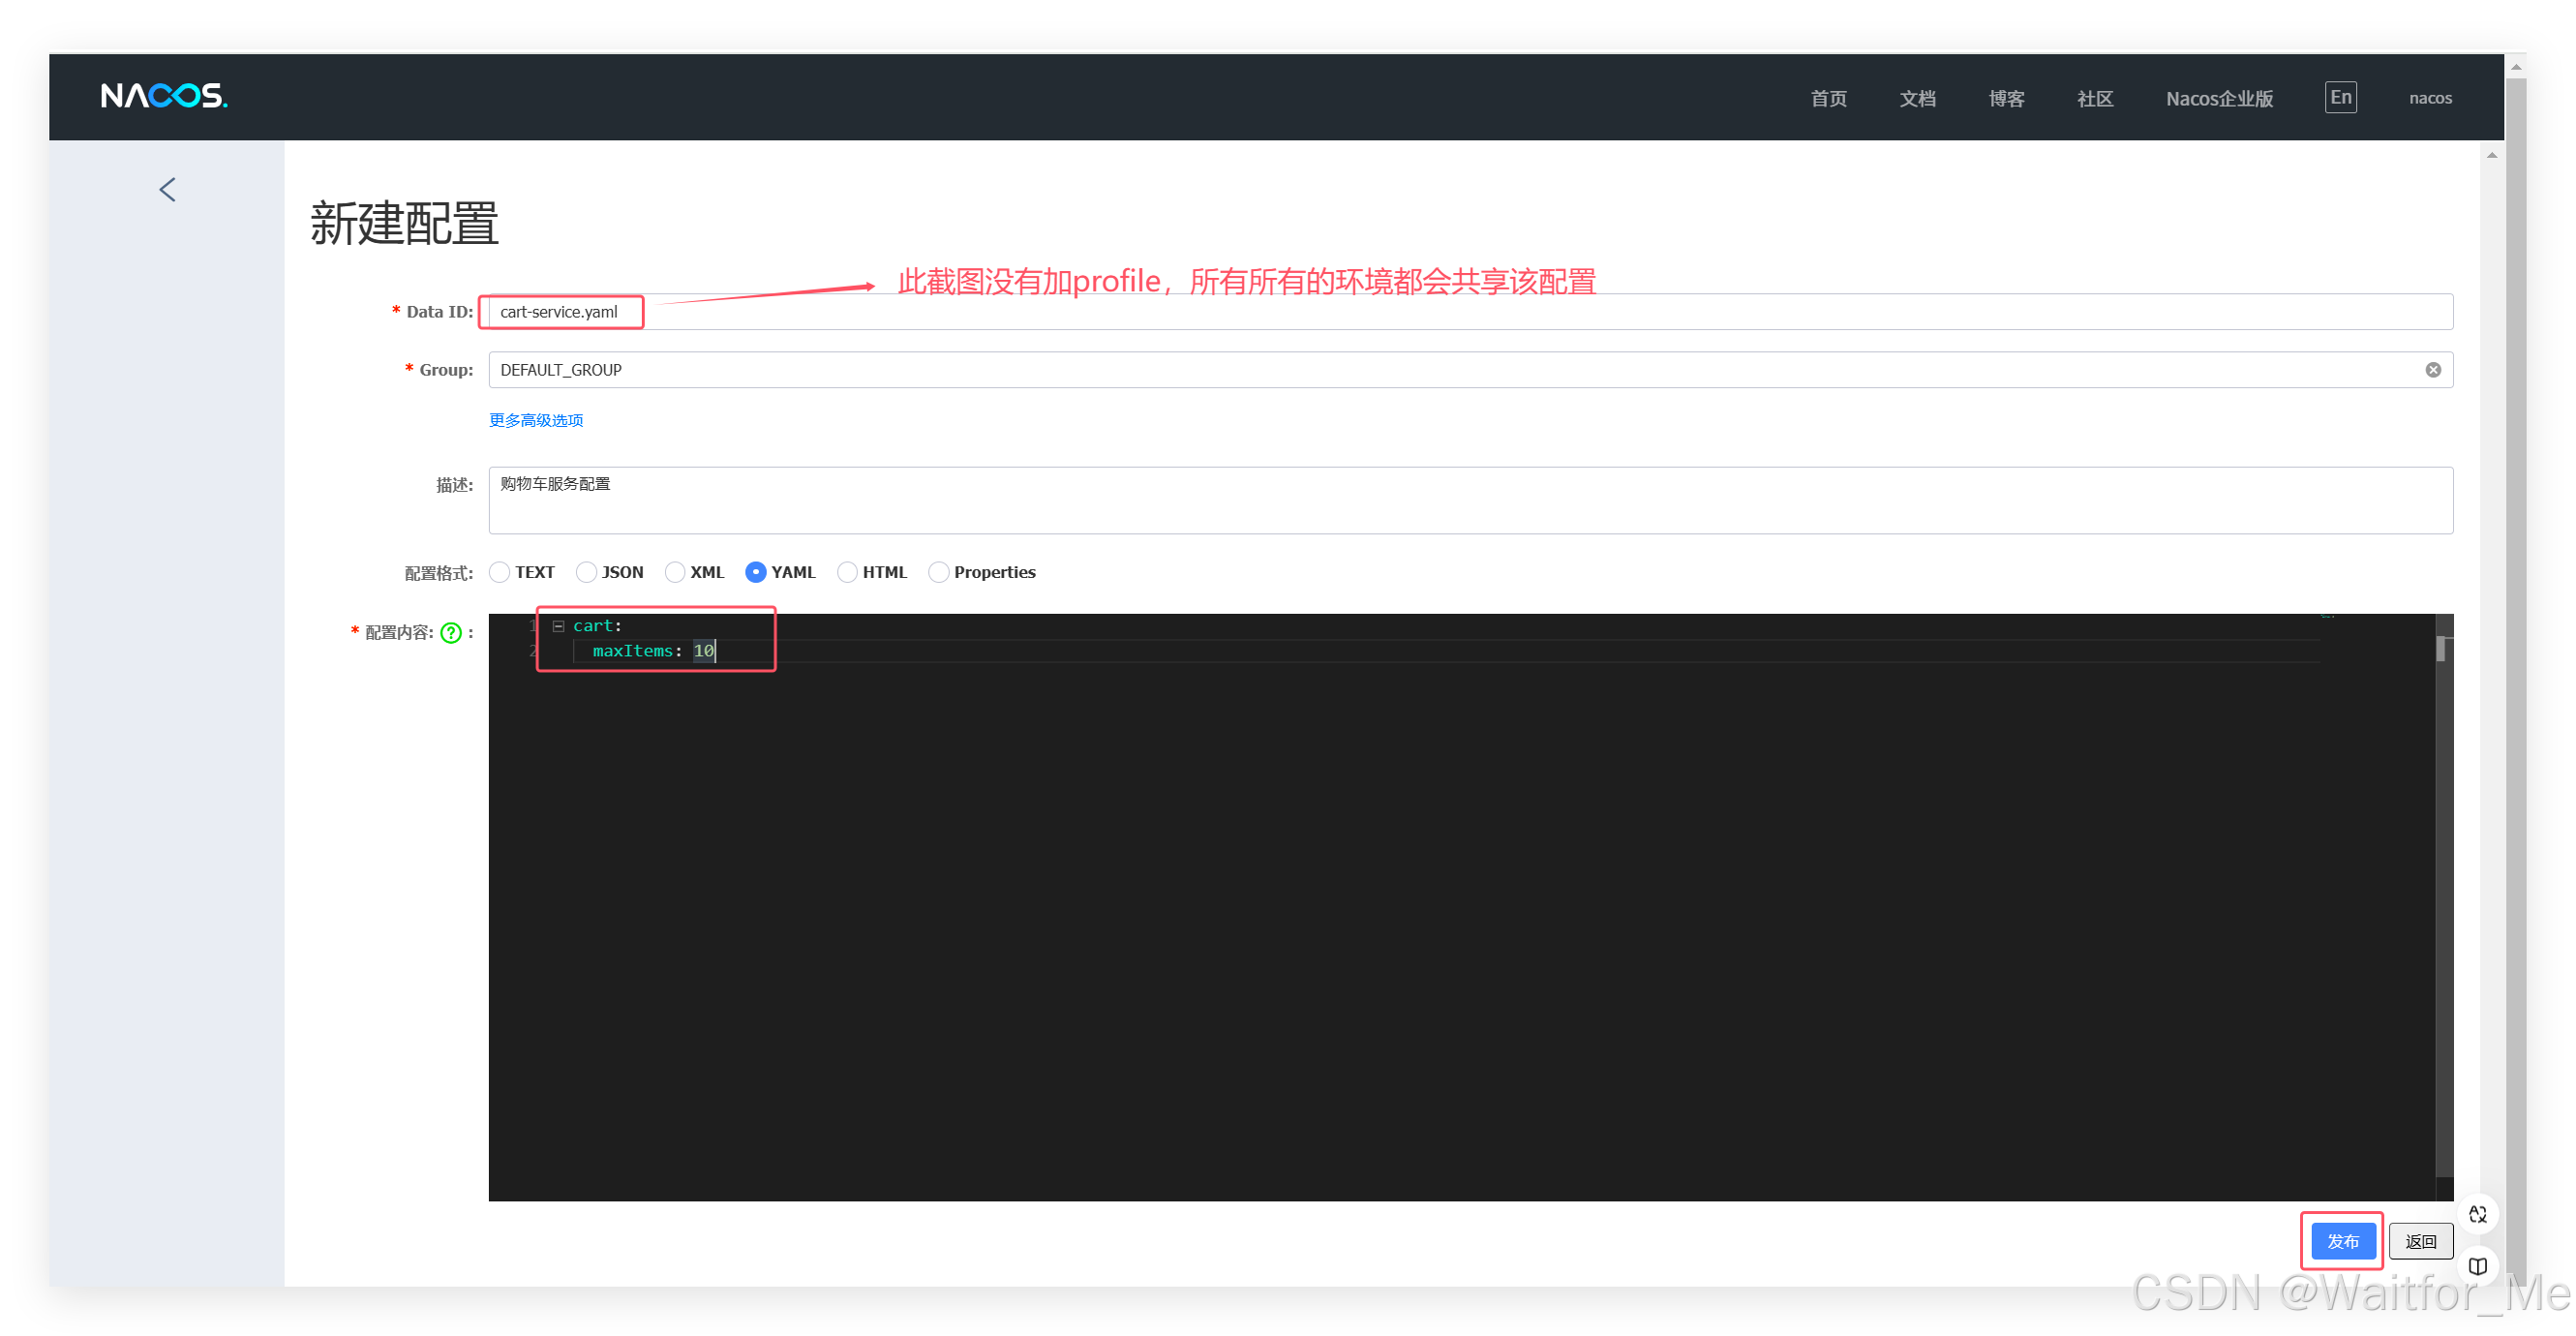Collapse the cart: block fold icon

point(559,626)
